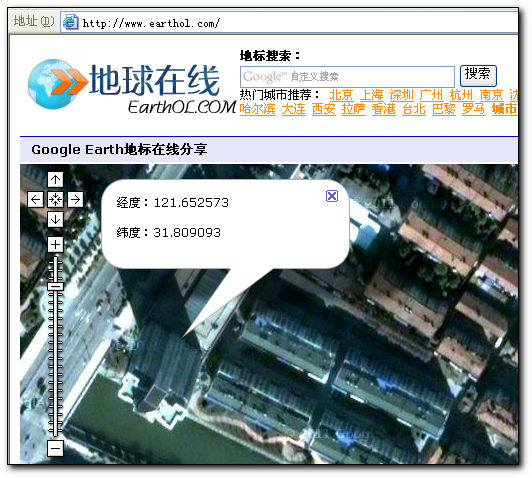Open the 巴黎 city link
Viewport: 532px width, 478px height.
443,109
